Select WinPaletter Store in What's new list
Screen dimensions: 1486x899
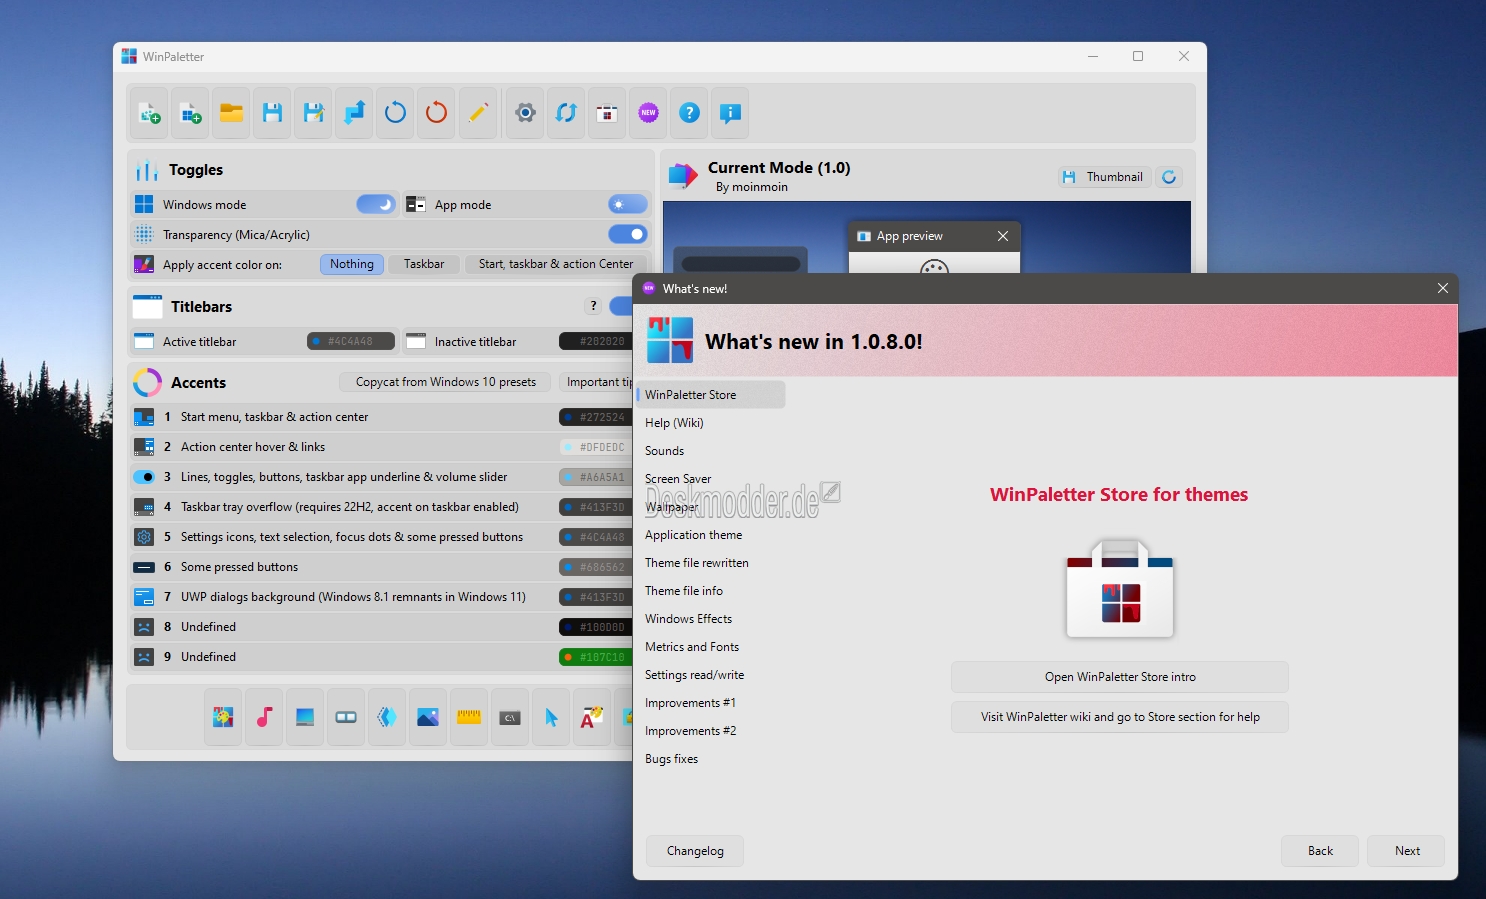(x=711, y=395)
